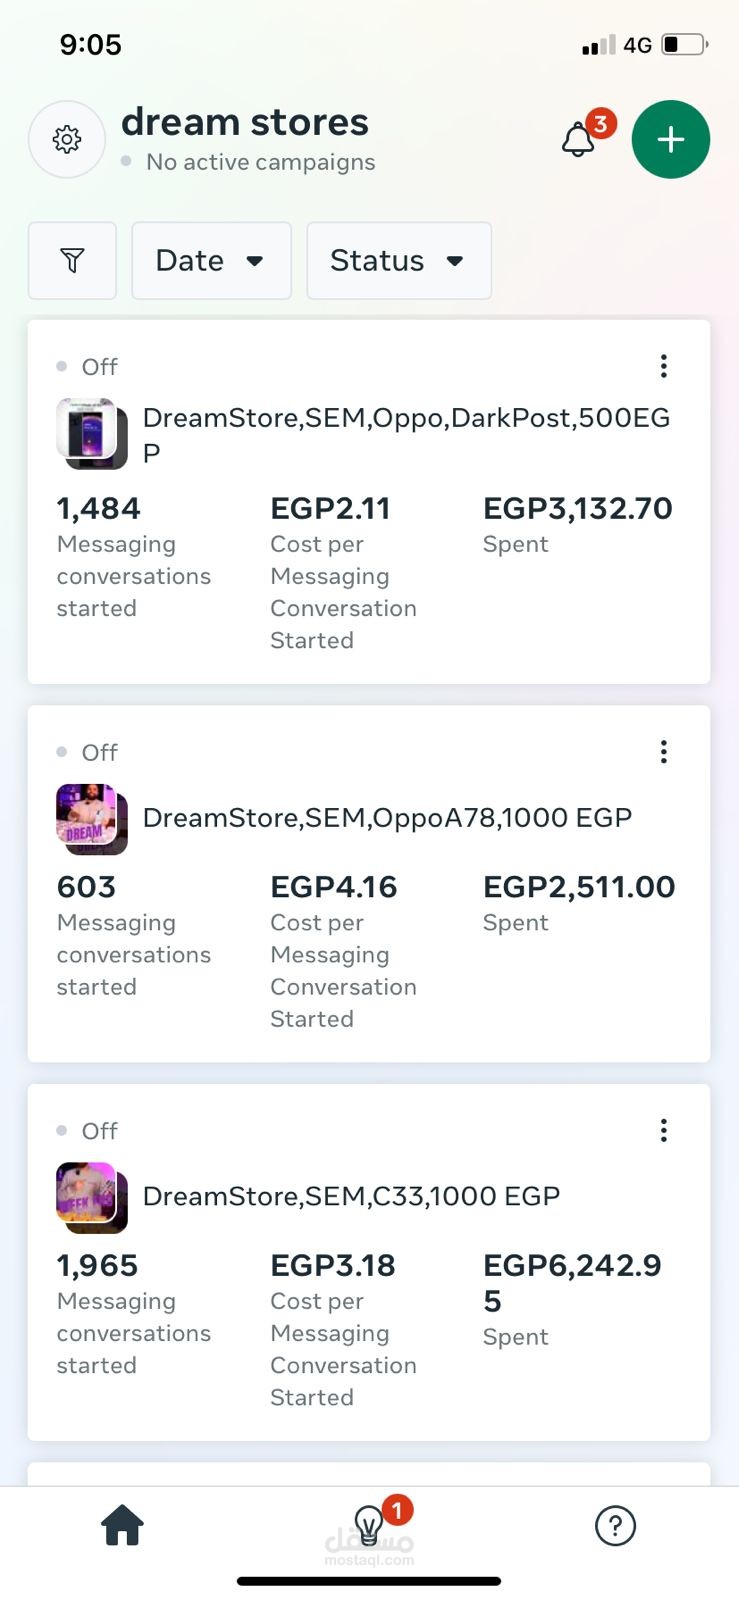Open the help question mark icon
The height and width of the screenshot is (1600, 739).
(615, 1526)
